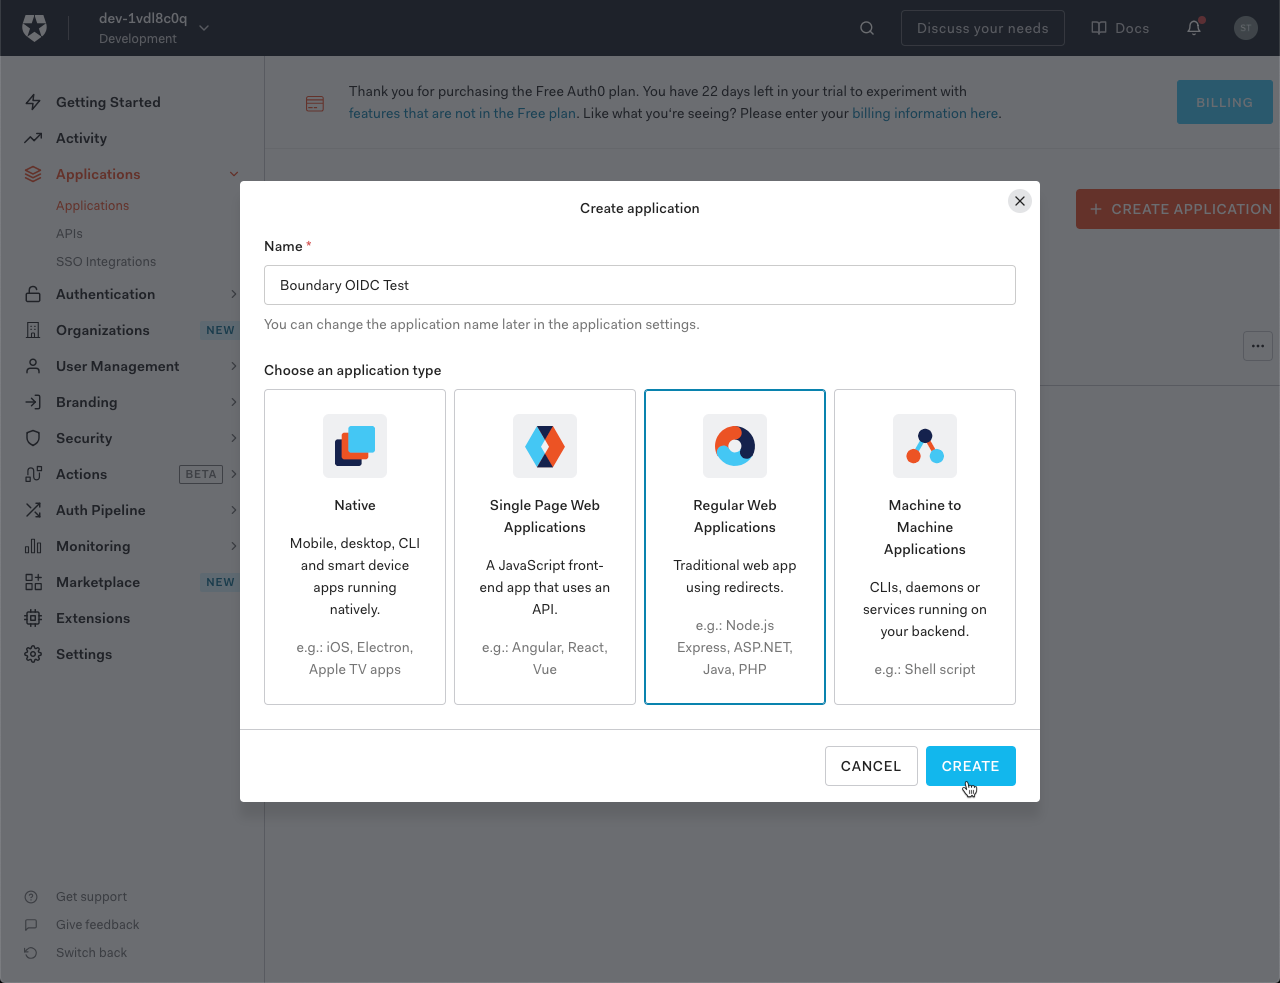Click the Extensions chip icon
1280x983 pixels.
pyautogui.click(x=33, y=618)
